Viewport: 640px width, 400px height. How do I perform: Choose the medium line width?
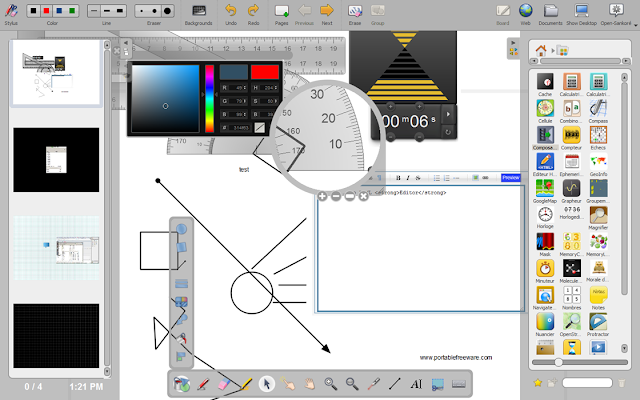[107, 11]
